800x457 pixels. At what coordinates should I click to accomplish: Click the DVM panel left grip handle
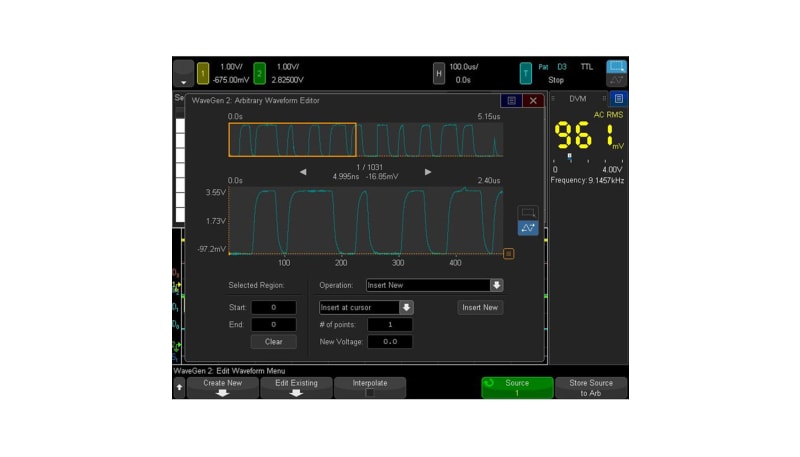[553, 98]
